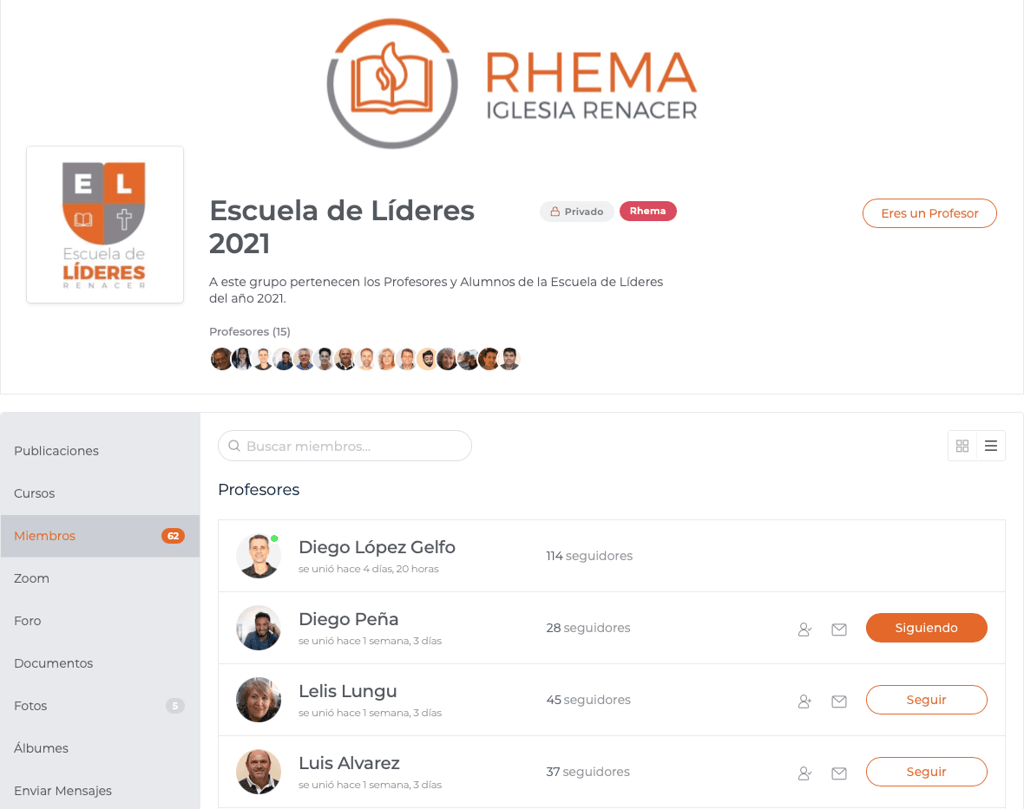This screenshot has height=809, width=1024.
Task: Open Diego López Gelfo's profile name
Action: point(377,547)
